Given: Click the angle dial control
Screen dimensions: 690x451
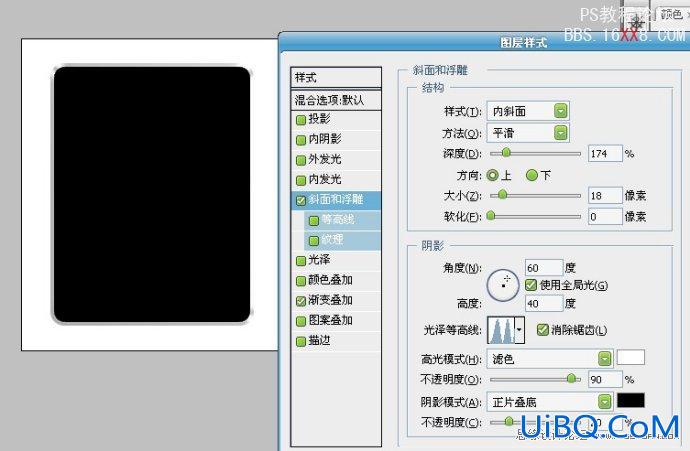Looking at the screenshot, I should 503,285.
